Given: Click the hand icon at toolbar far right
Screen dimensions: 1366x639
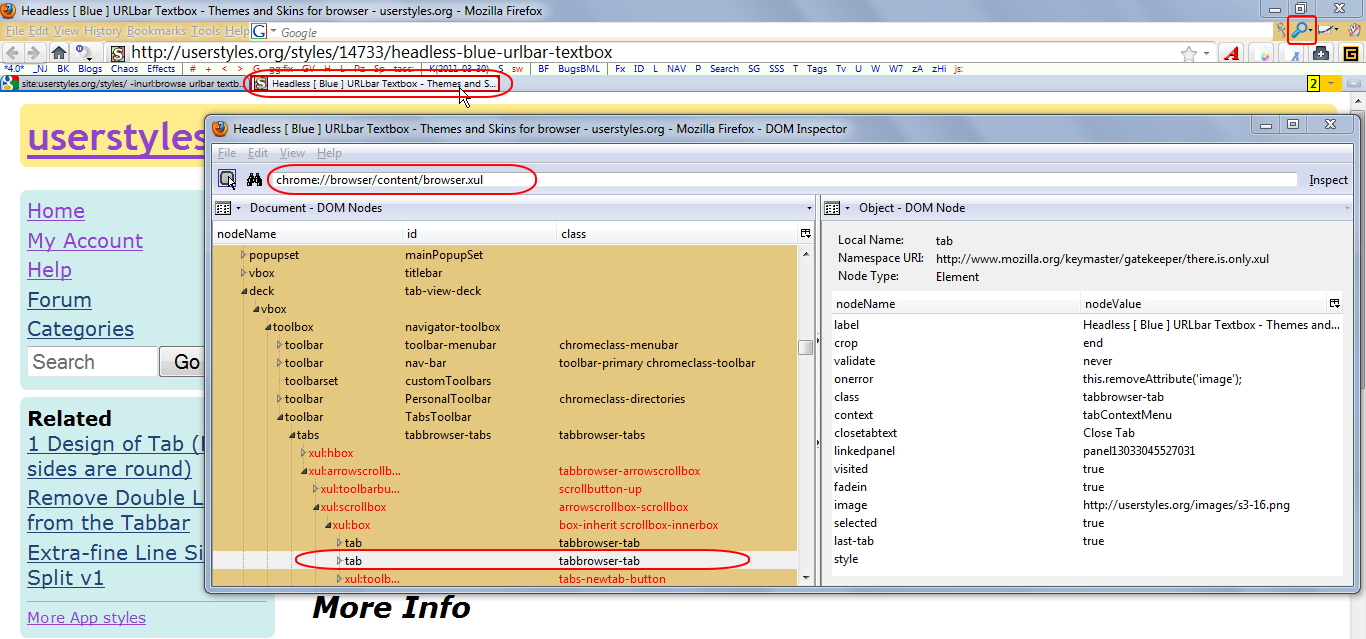Looking at the screenshot, I should pyautogui.click(x=1354, y=30).
